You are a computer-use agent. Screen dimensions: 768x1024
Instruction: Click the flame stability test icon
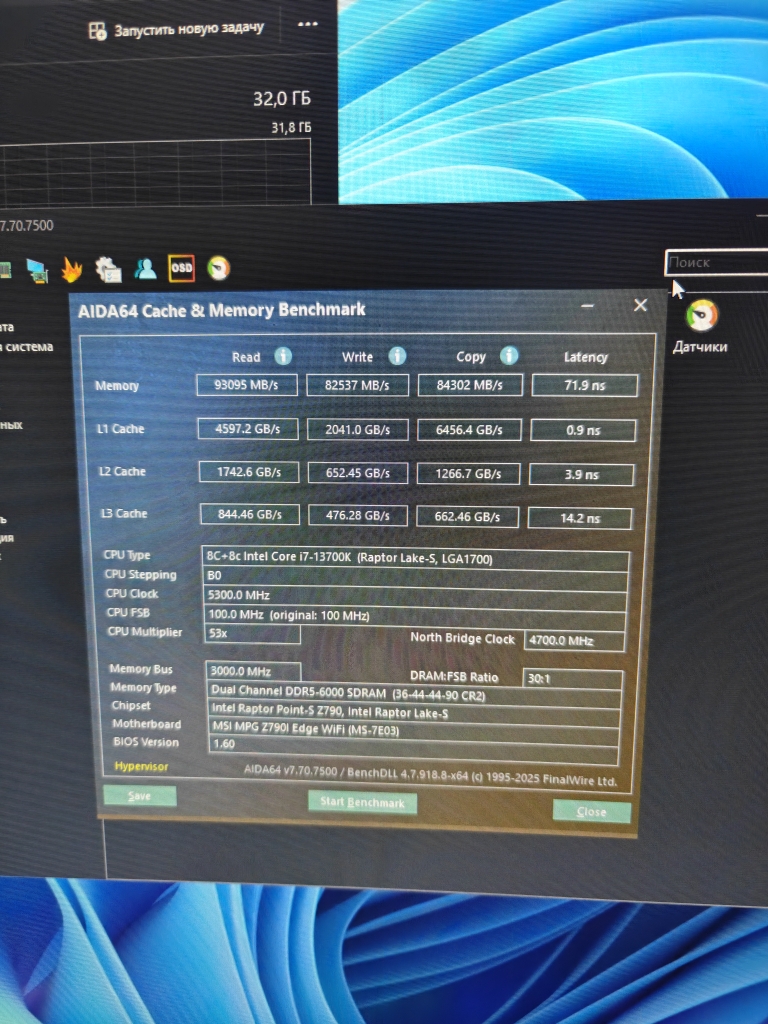pyautogui.click(x=72, y=269)
